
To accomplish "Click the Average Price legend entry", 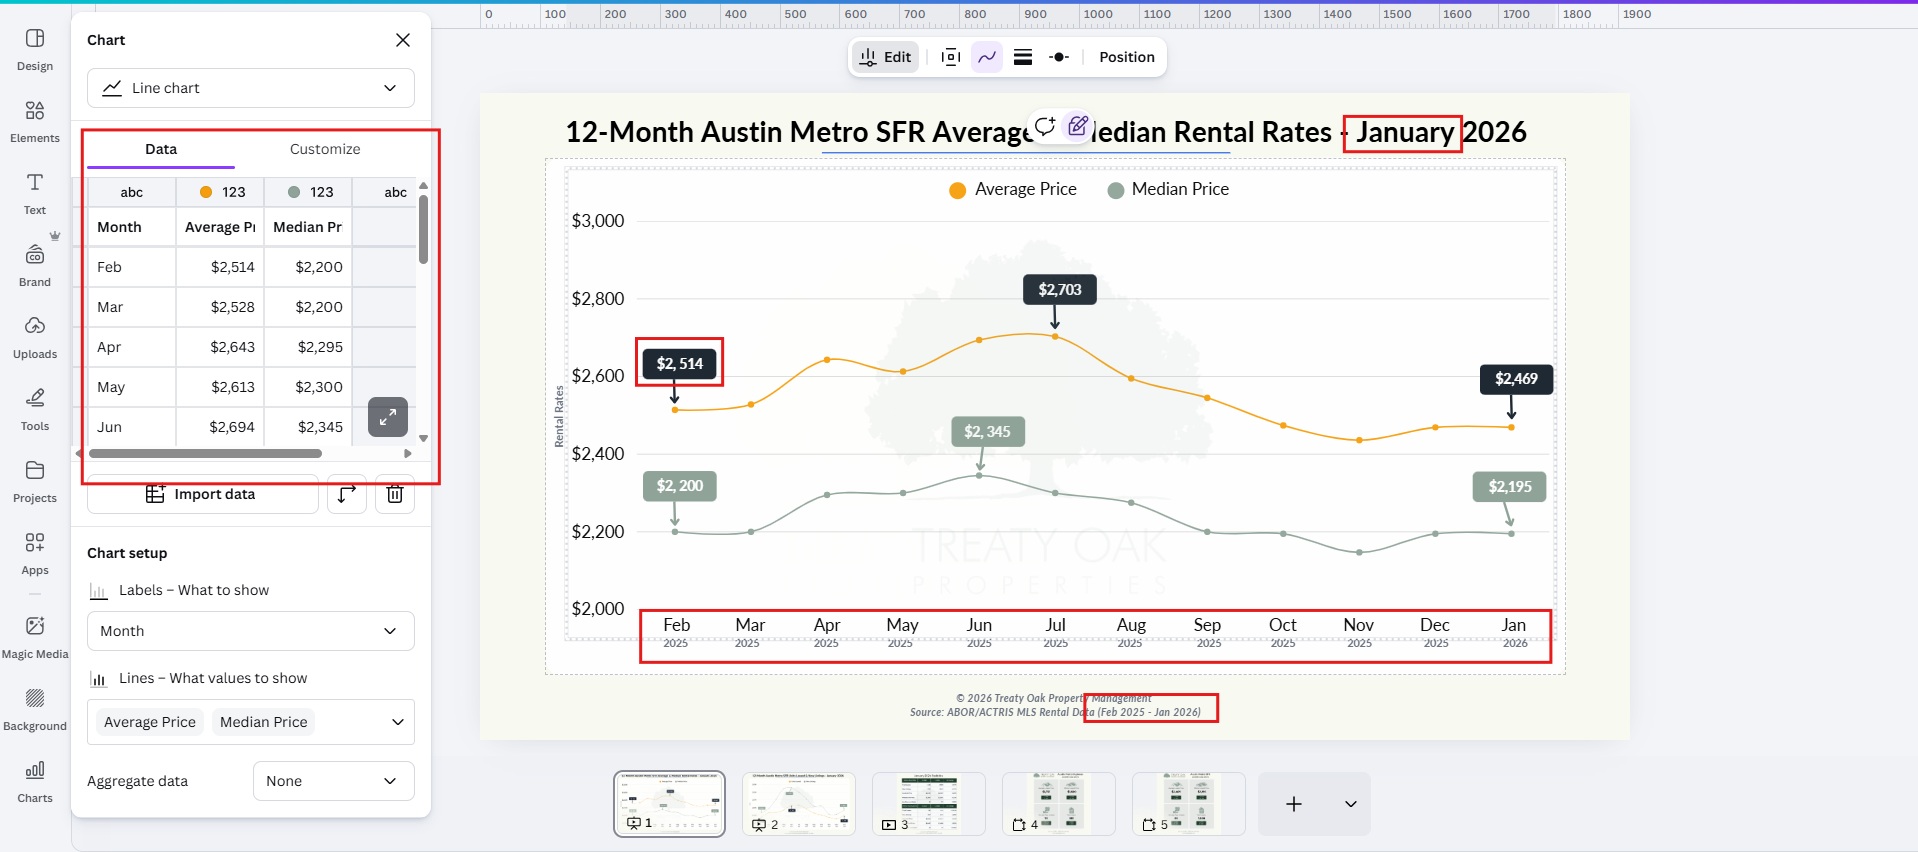I will point(1013,189).
